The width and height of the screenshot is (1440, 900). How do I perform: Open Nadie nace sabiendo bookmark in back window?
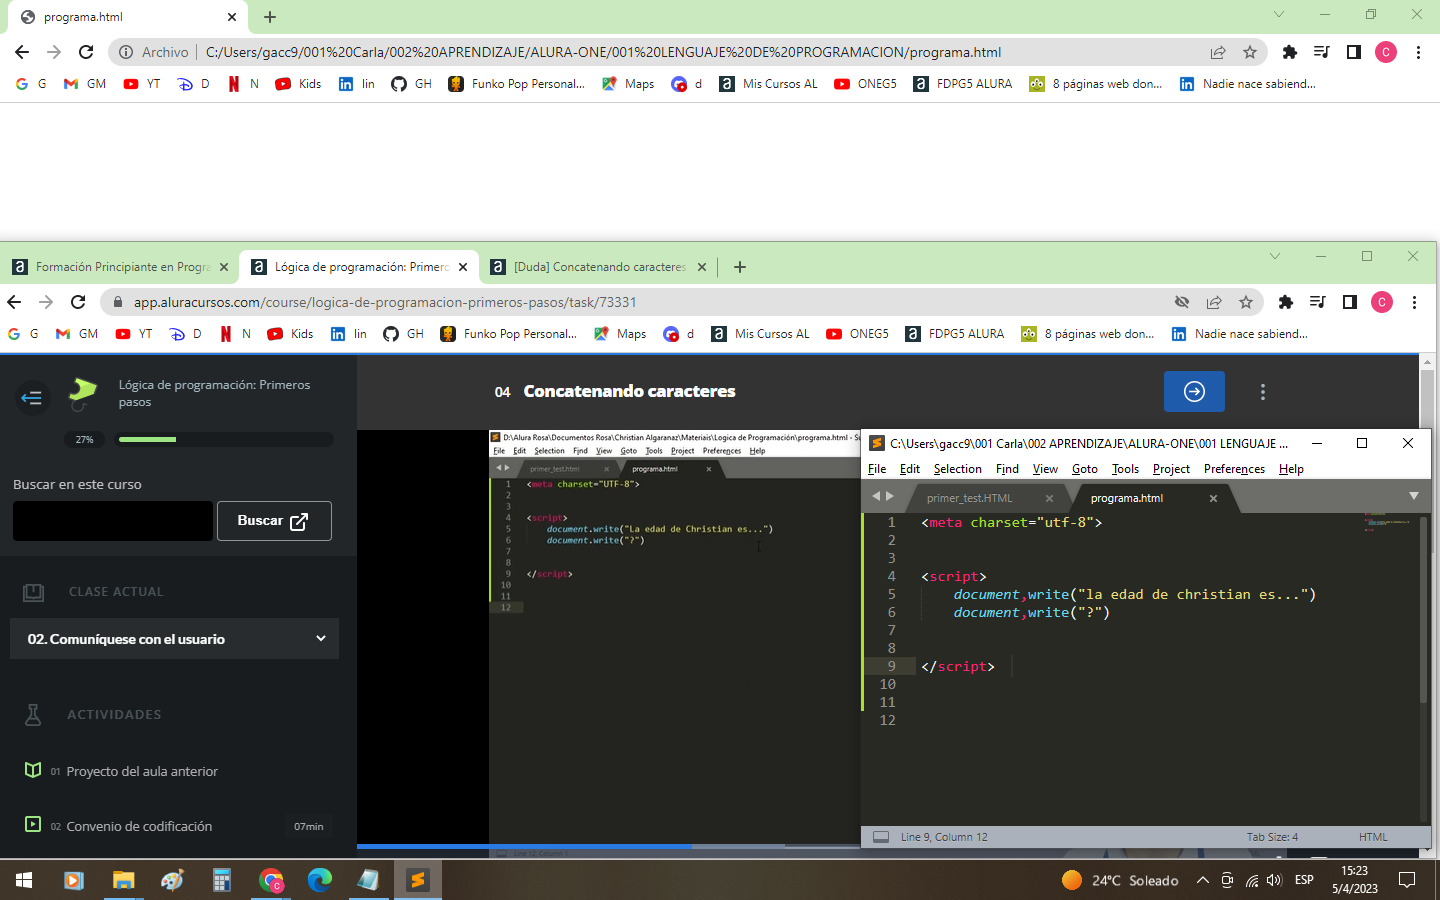1248,84
